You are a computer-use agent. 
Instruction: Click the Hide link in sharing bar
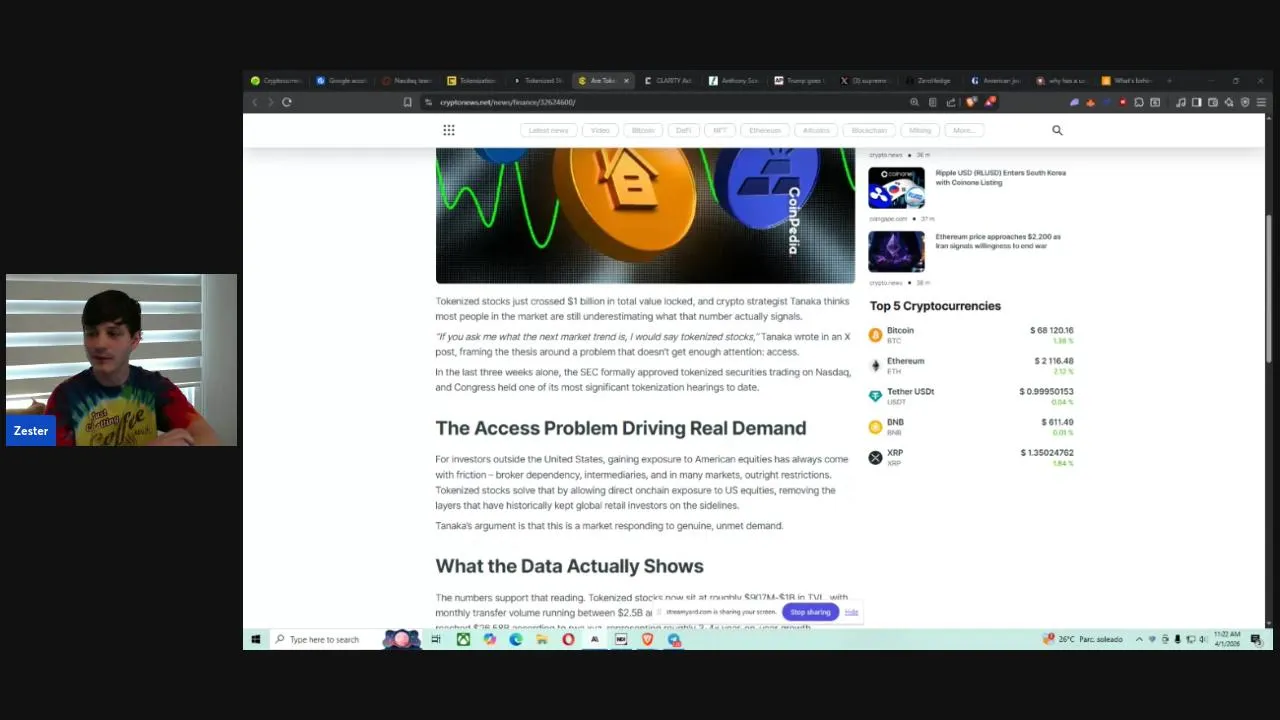point(851,612)
